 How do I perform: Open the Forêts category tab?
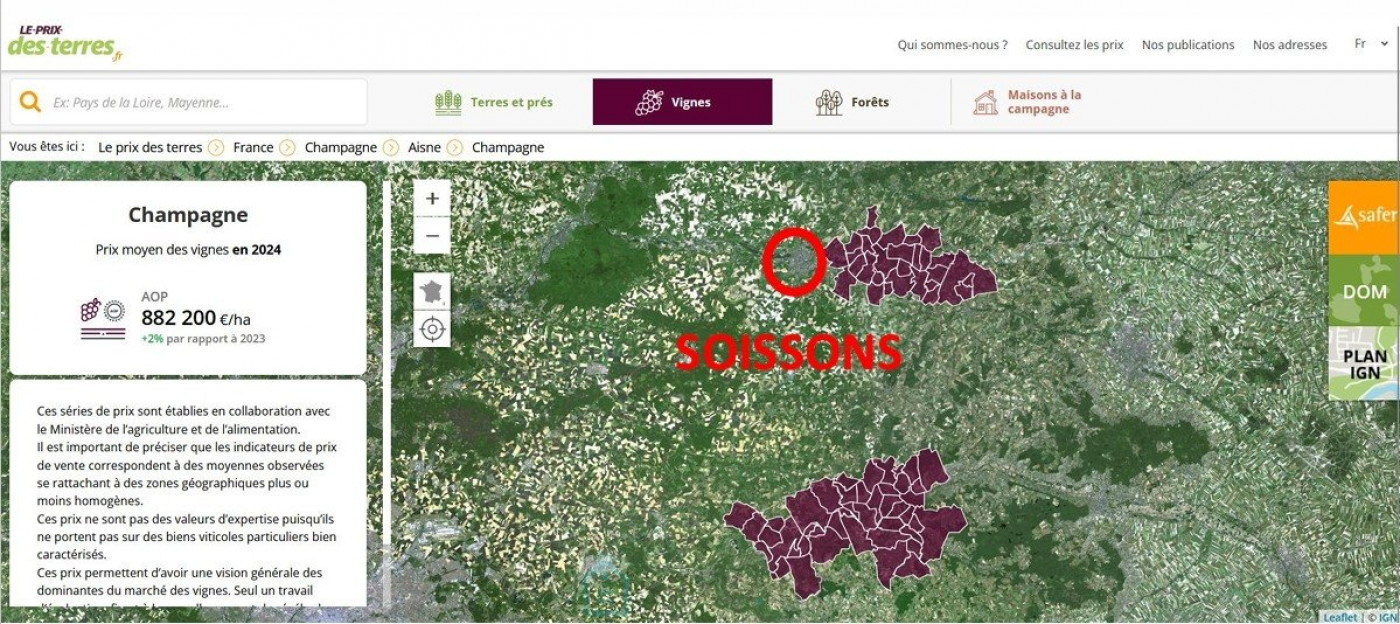852,102
